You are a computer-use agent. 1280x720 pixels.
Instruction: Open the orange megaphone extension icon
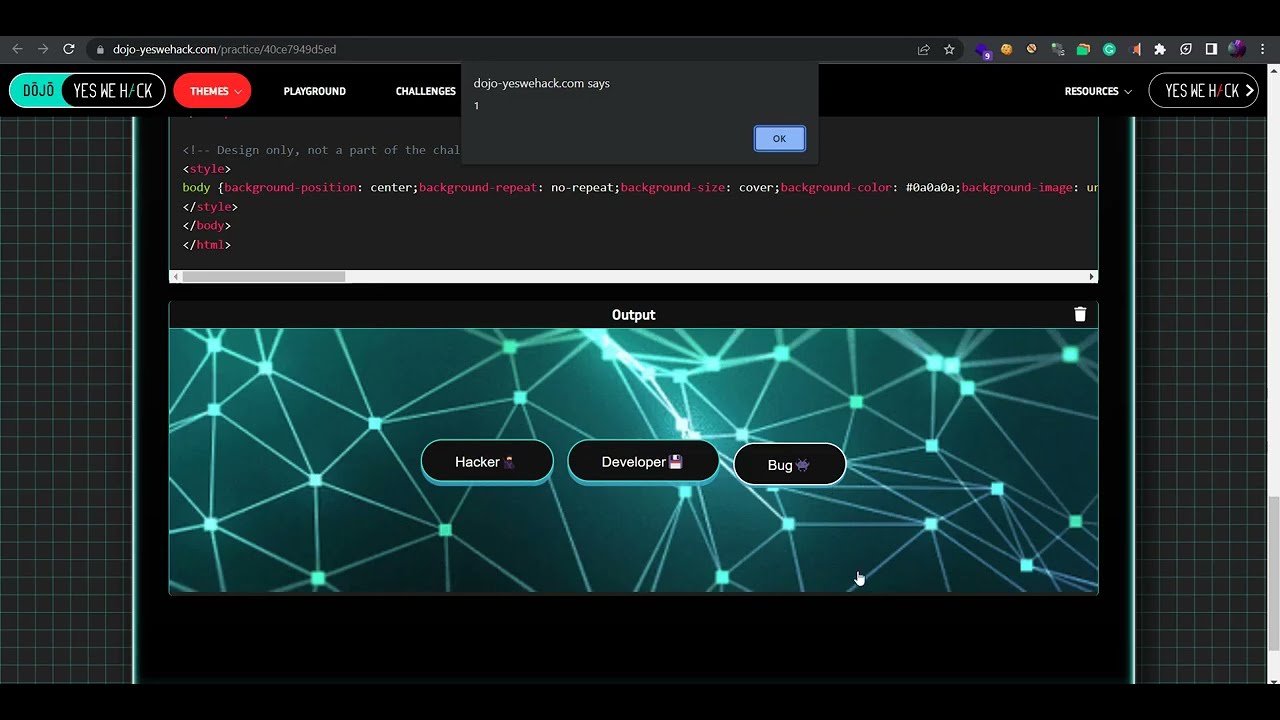click(x=1135, y=49)
